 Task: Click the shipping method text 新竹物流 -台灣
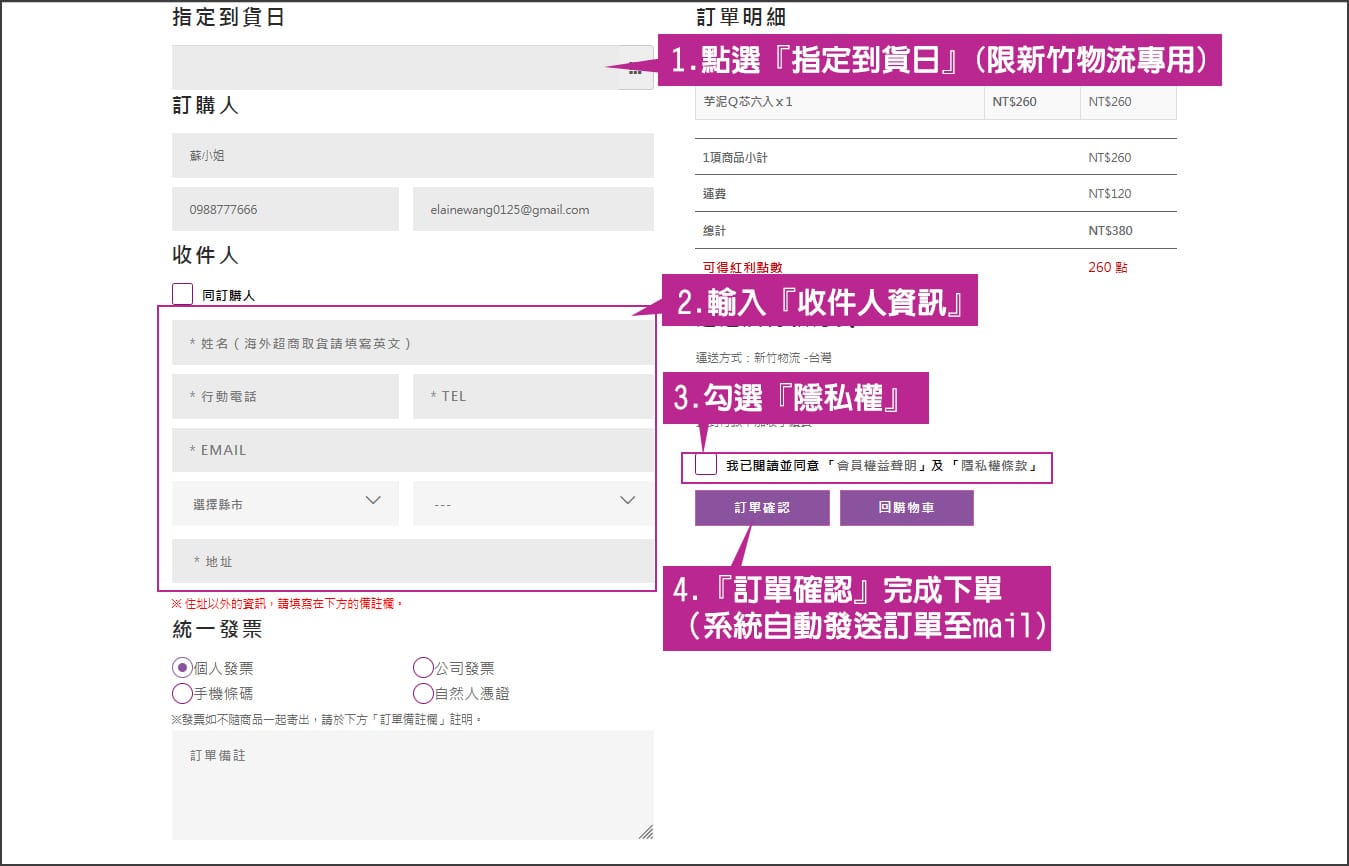(x=793, y=357)
